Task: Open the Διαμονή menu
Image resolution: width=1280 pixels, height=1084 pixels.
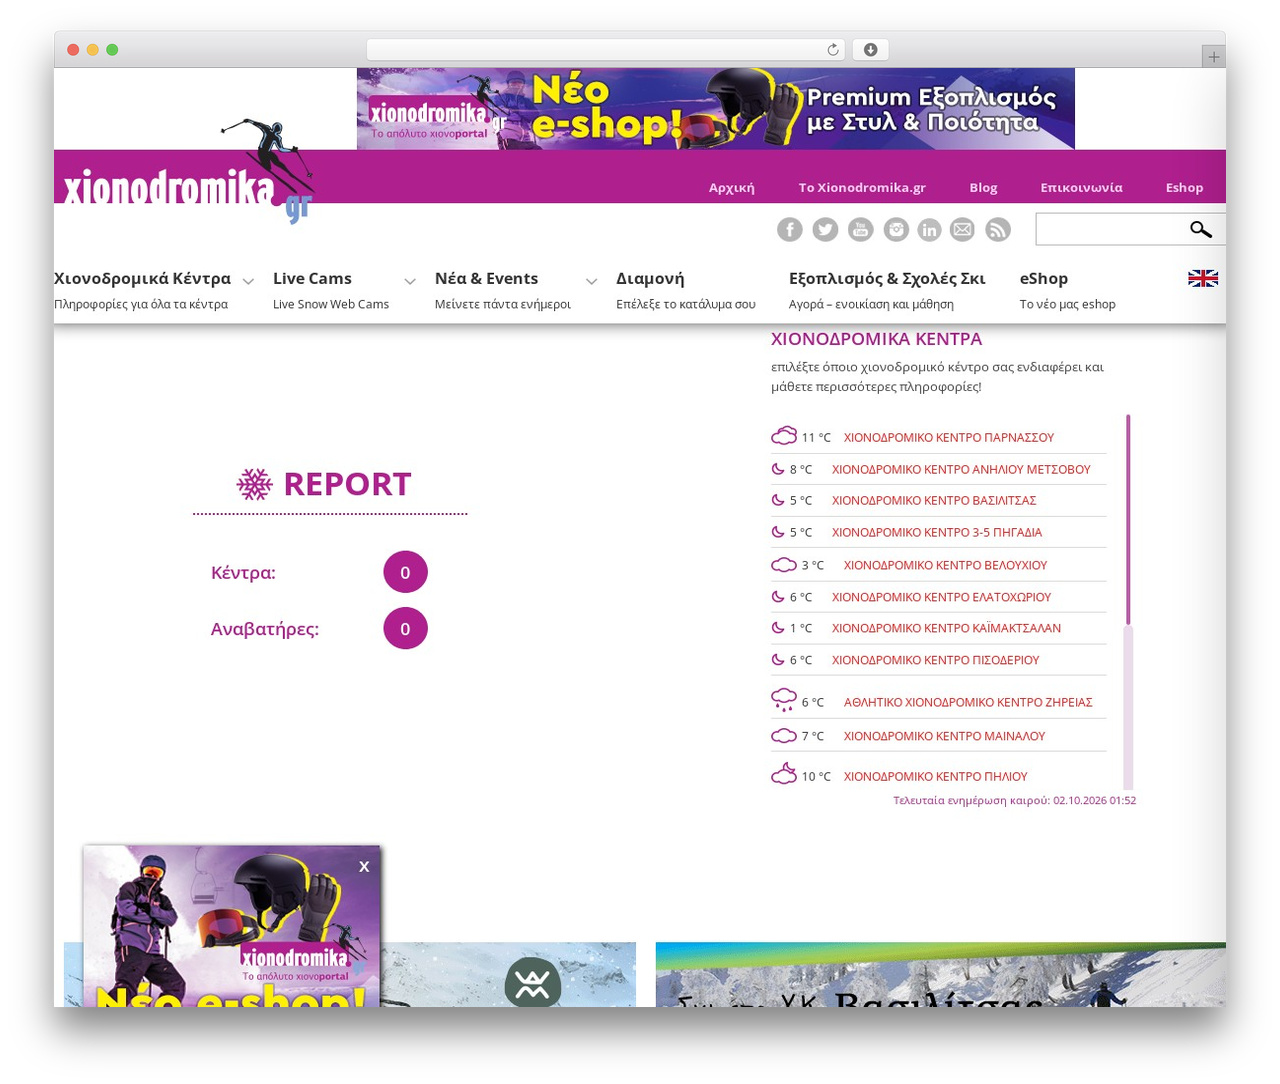Action: (x=650, y=278)
